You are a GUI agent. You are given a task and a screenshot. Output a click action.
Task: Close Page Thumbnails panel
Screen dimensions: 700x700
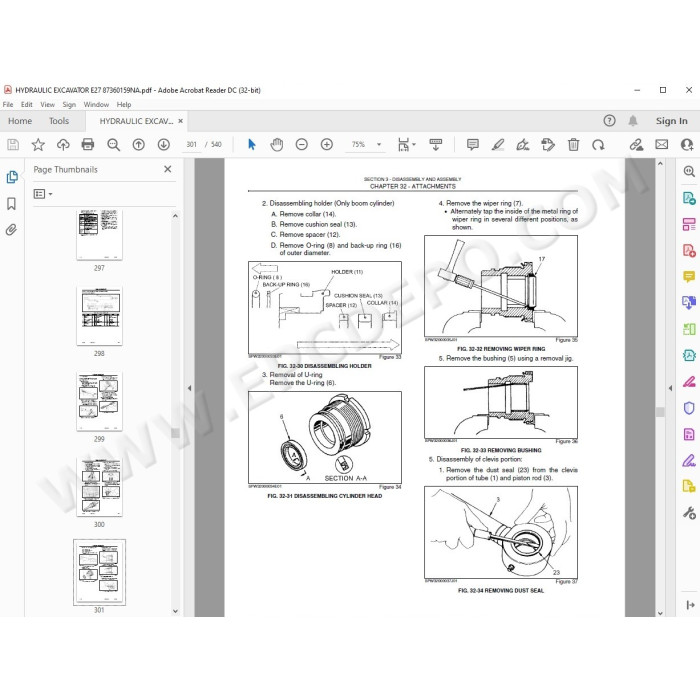point(167,169)
